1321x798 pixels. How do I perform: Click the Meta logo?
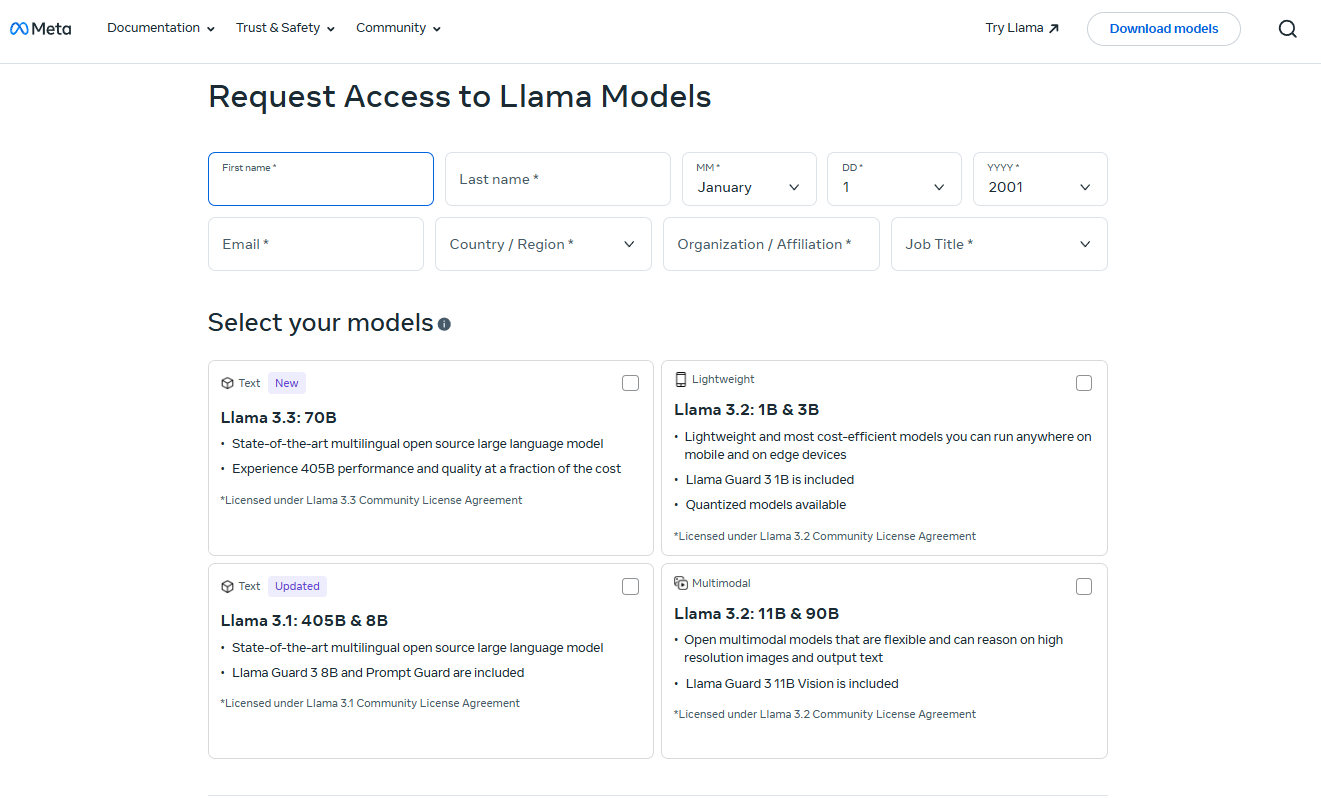point(41,29)
